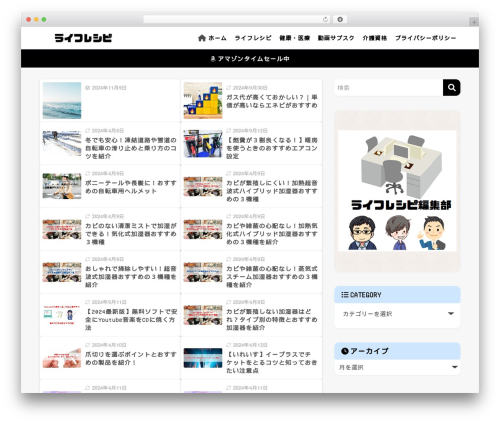Open article カビや雑菌の心配なし！蒸気式スチーム加湿器

point(272,277)
